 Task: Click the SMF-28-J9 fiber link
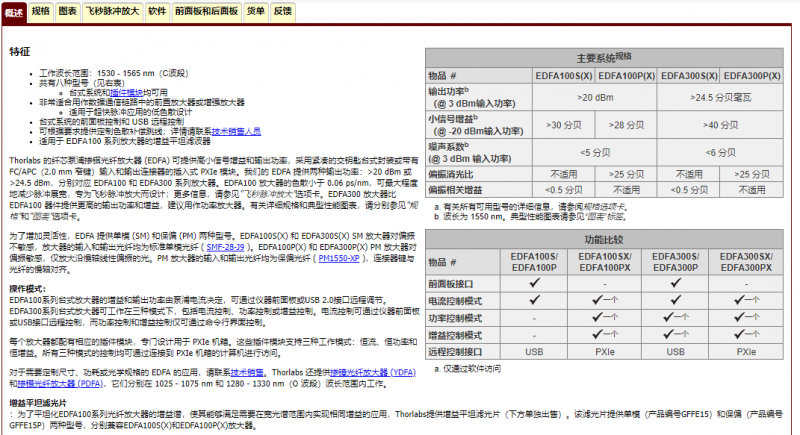point(226,247)
